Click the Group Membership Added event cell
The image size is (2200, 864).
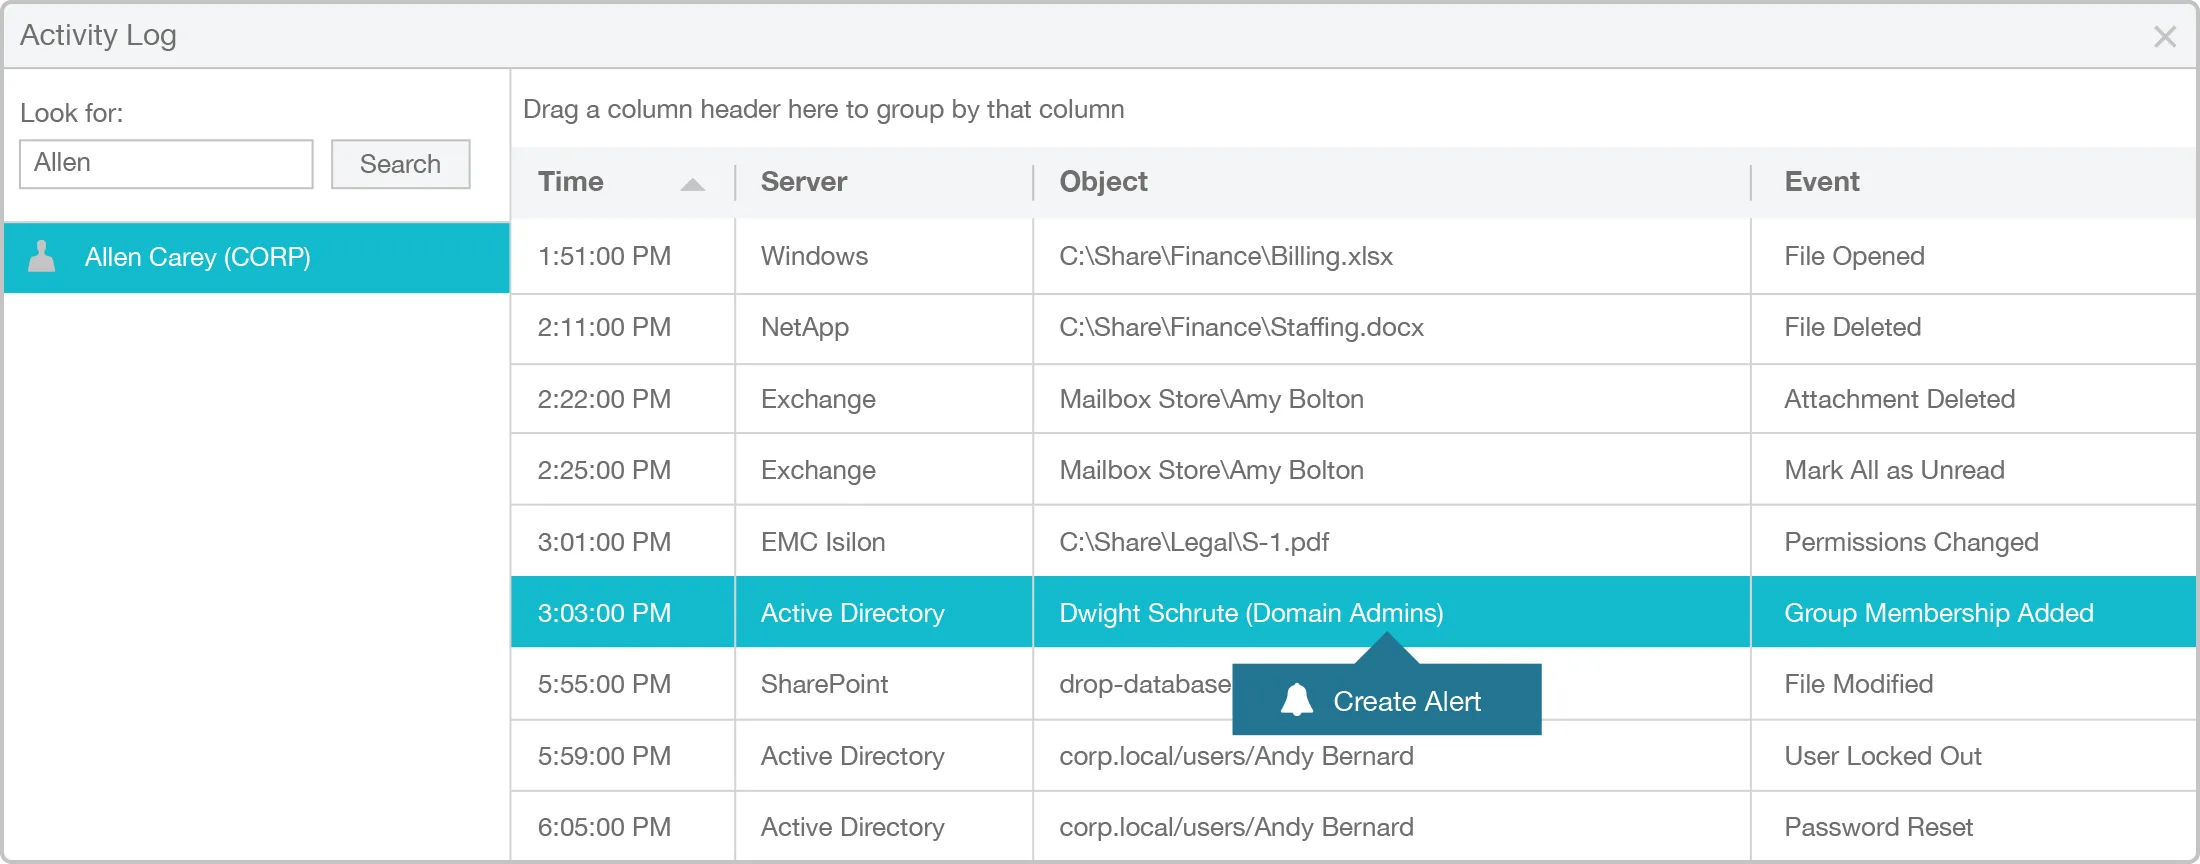click(1974, 613)
